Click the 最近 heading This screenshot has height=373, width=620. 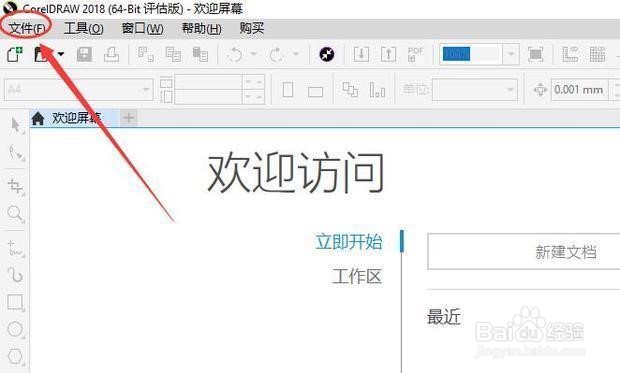pyautogui.click(x=444, y=317)
